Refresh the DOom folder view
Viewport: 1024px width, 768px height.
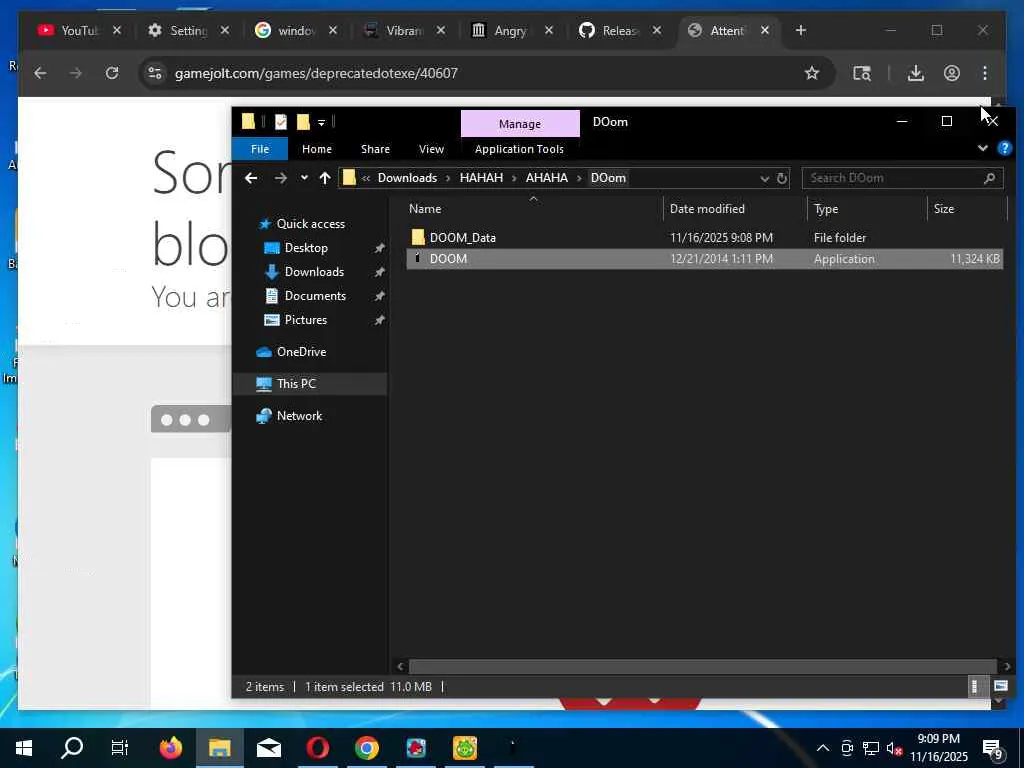pyautogui.click(x=782, y=178)
